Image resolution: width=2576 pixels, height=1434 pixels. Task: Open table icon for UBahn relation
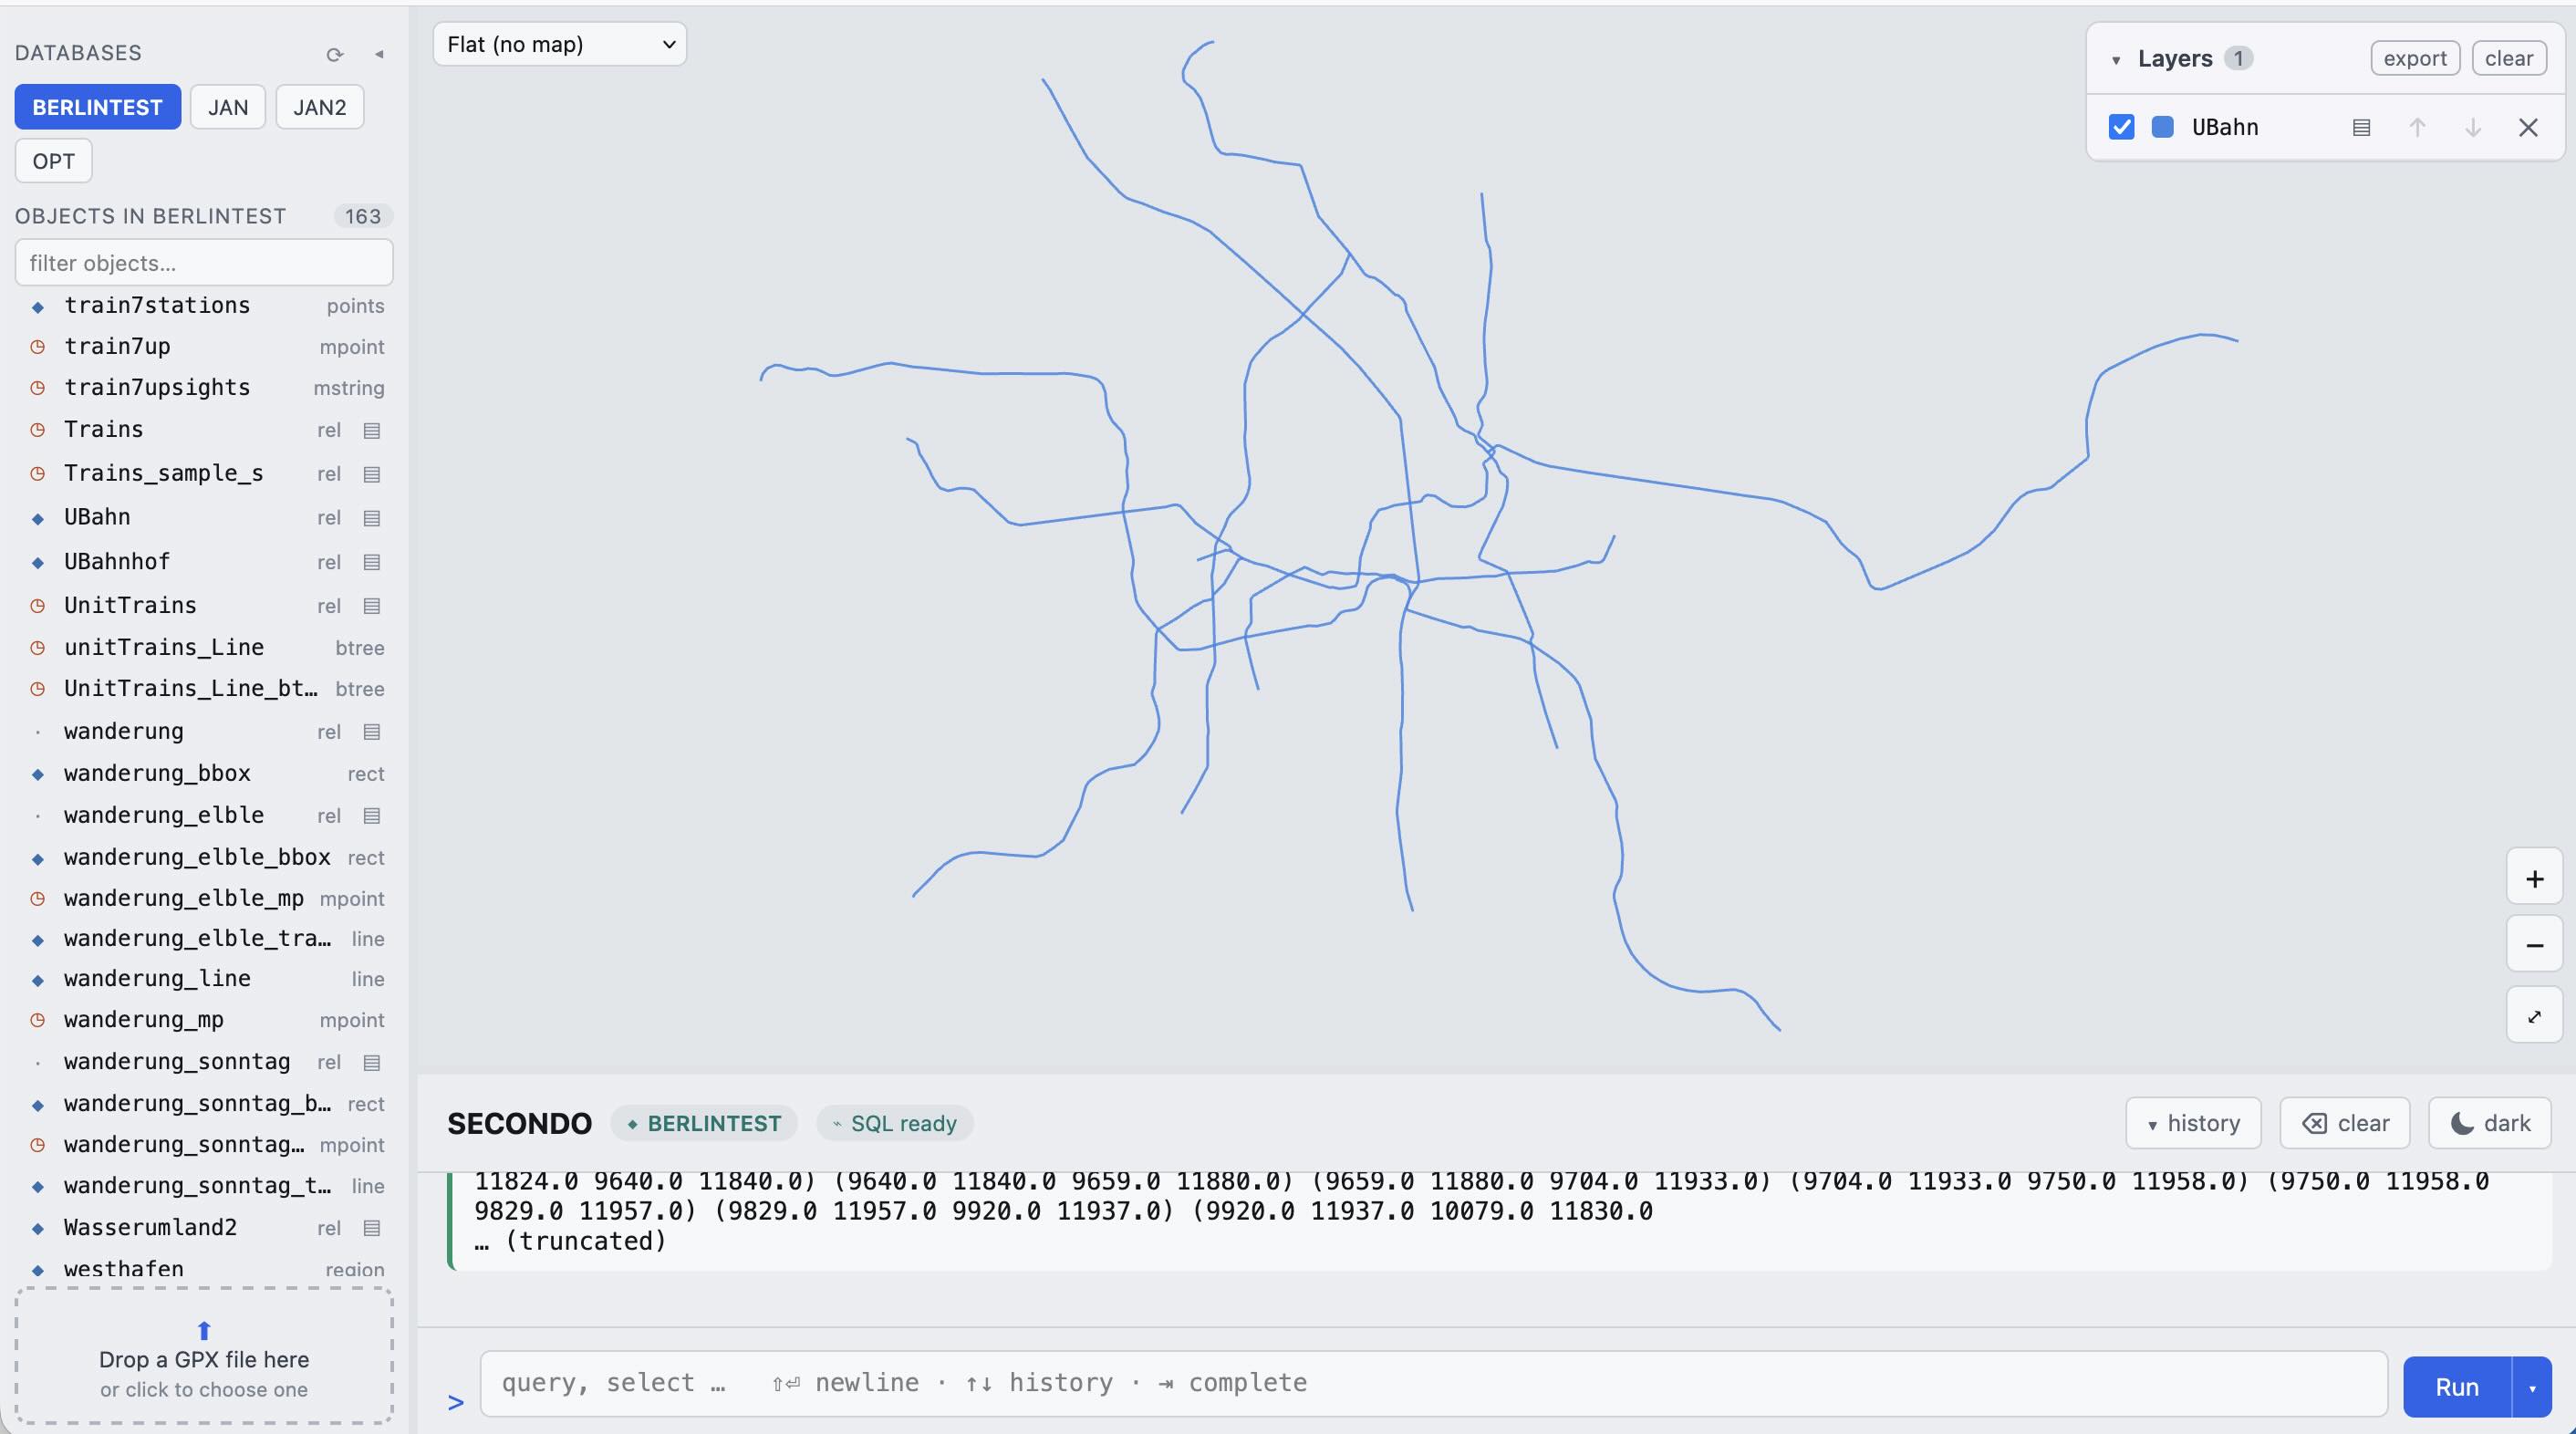click(x=372, y=518)
